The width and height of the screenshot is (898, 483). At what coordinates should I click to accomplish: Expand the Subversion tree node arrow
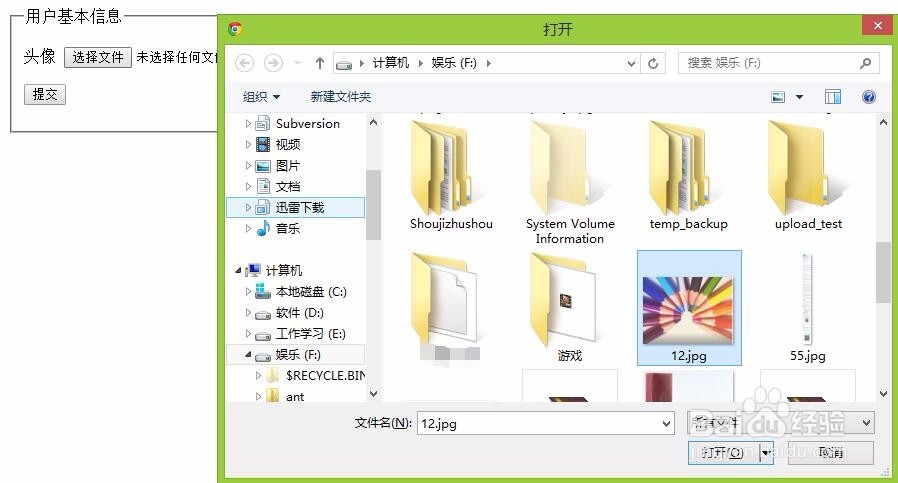click(x=247, y=123)
